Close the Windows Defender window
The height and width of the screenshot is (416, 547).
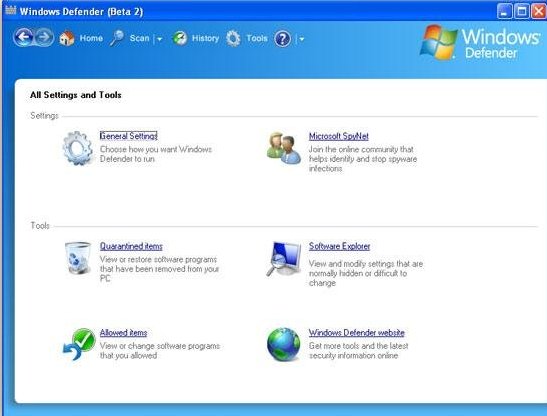pos(539,12)
